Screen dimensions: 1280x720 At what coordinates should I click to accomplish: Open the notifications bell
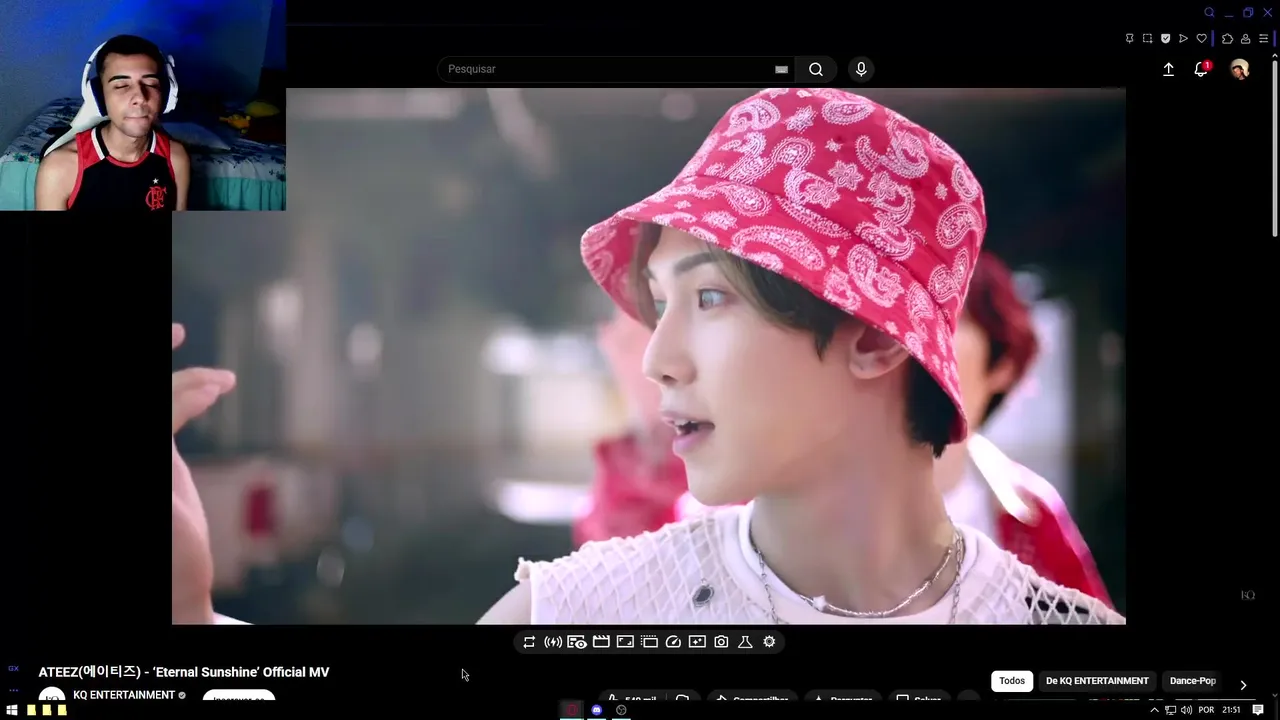tap(1201, 69)
